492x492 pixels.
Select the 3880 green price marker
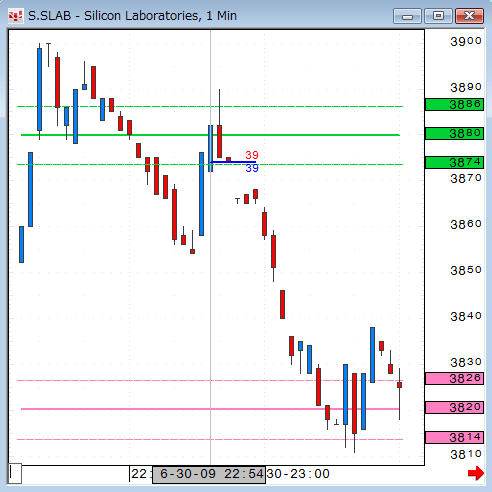454,134
